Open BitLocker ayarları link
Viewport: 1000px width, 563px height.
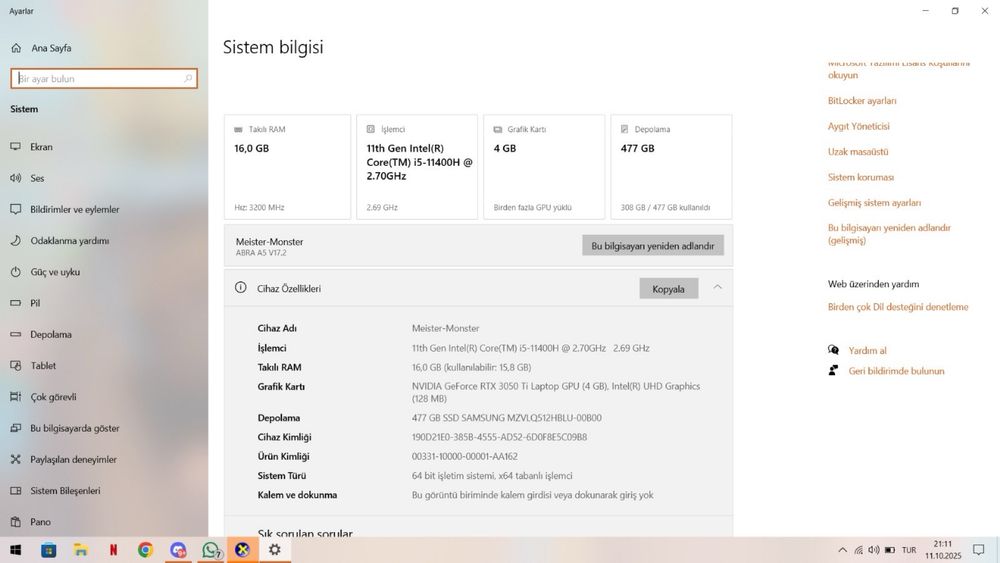point(862,101)
